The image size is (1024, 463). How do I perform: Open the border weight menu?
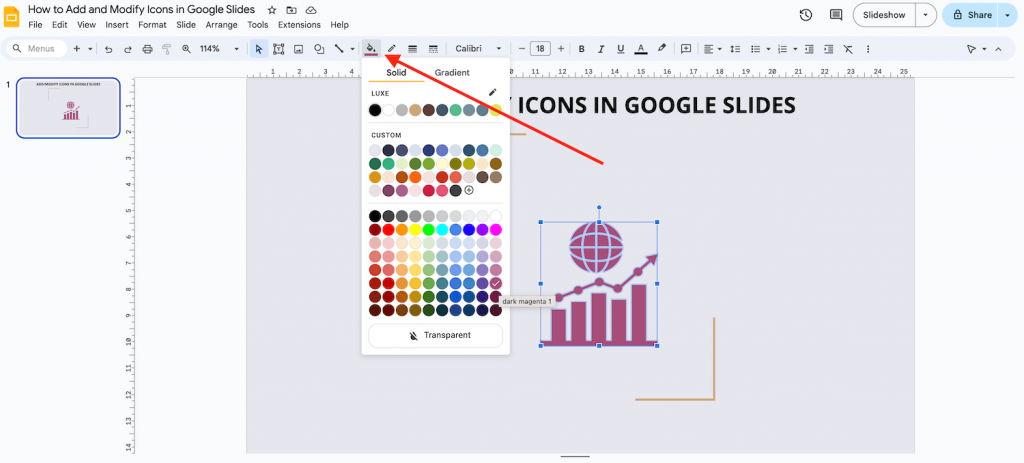(413, 48)
